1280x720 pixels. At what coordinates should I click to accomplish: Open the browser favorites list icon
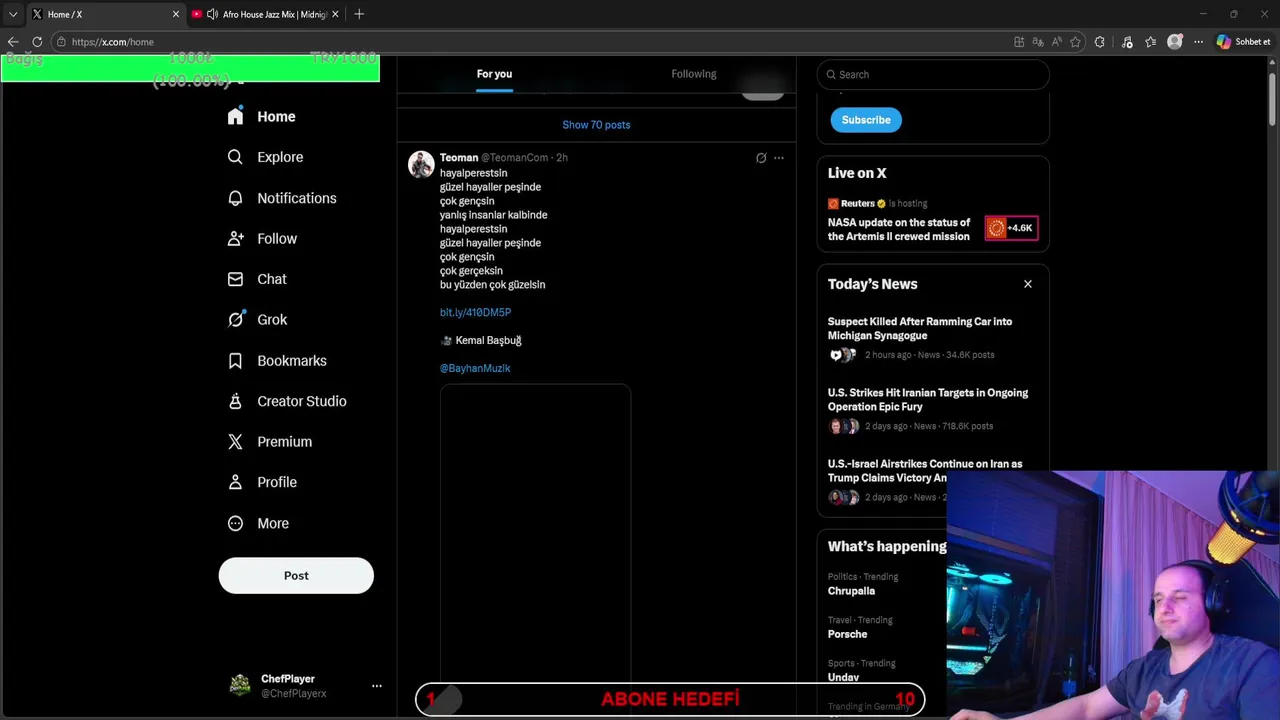(x=1151, y=42)
